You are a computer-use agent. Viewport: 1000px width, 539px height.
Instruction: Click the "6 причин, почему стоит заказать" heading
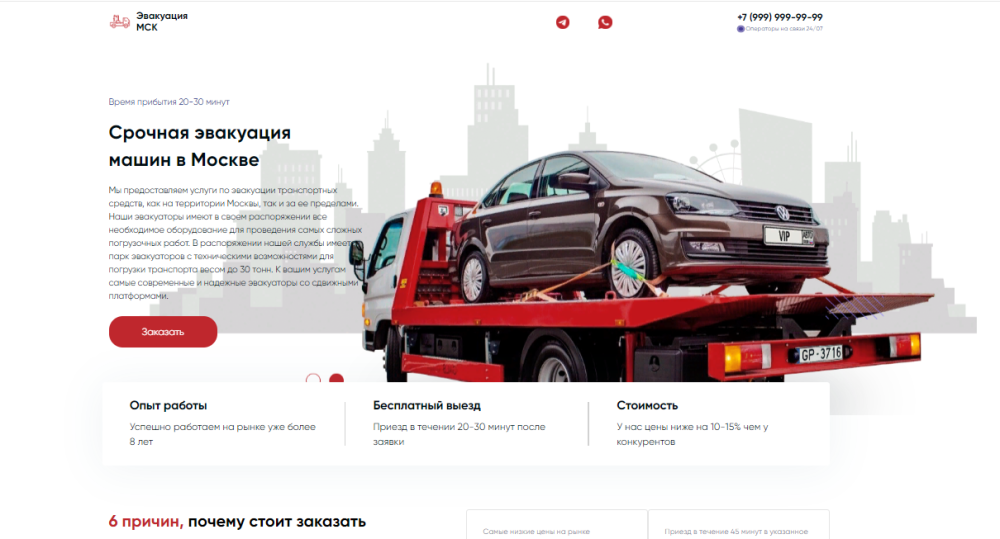tap(237, 521)
